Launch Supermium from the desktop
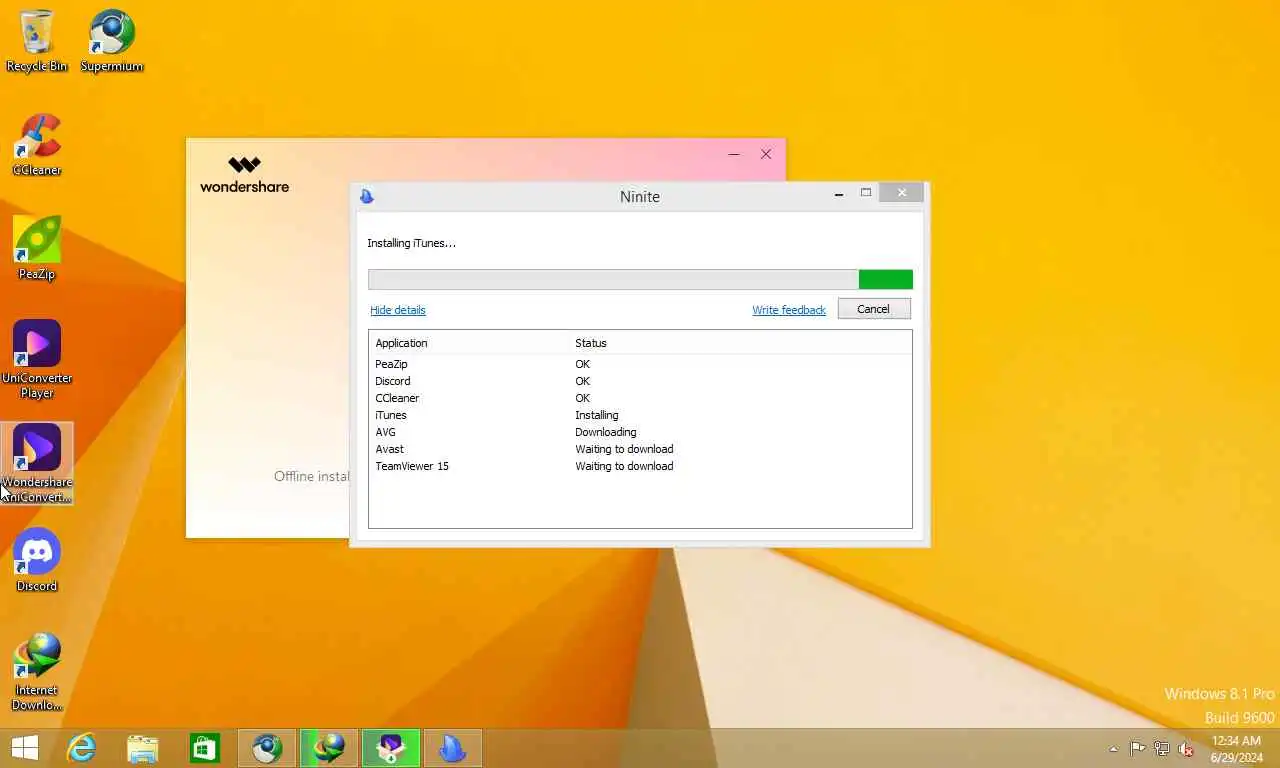1280x768 pixels. click(112, 41)
